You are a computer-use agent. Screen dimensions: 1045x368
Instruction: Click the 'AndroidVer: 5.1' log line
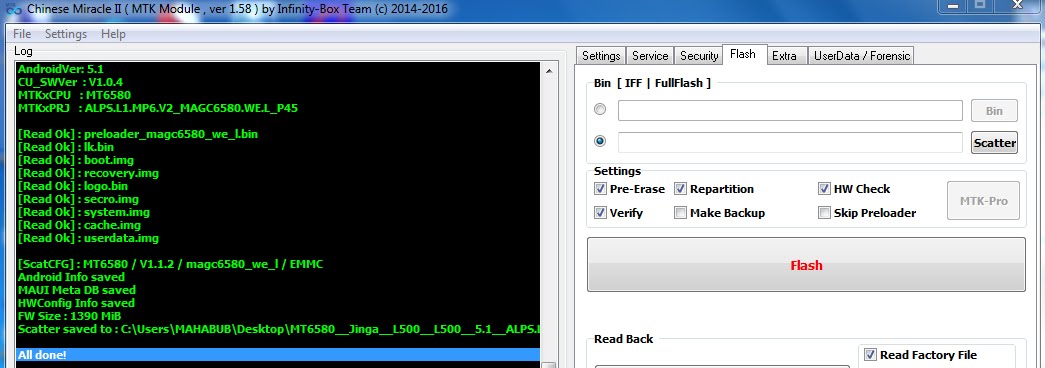[61, 69]
